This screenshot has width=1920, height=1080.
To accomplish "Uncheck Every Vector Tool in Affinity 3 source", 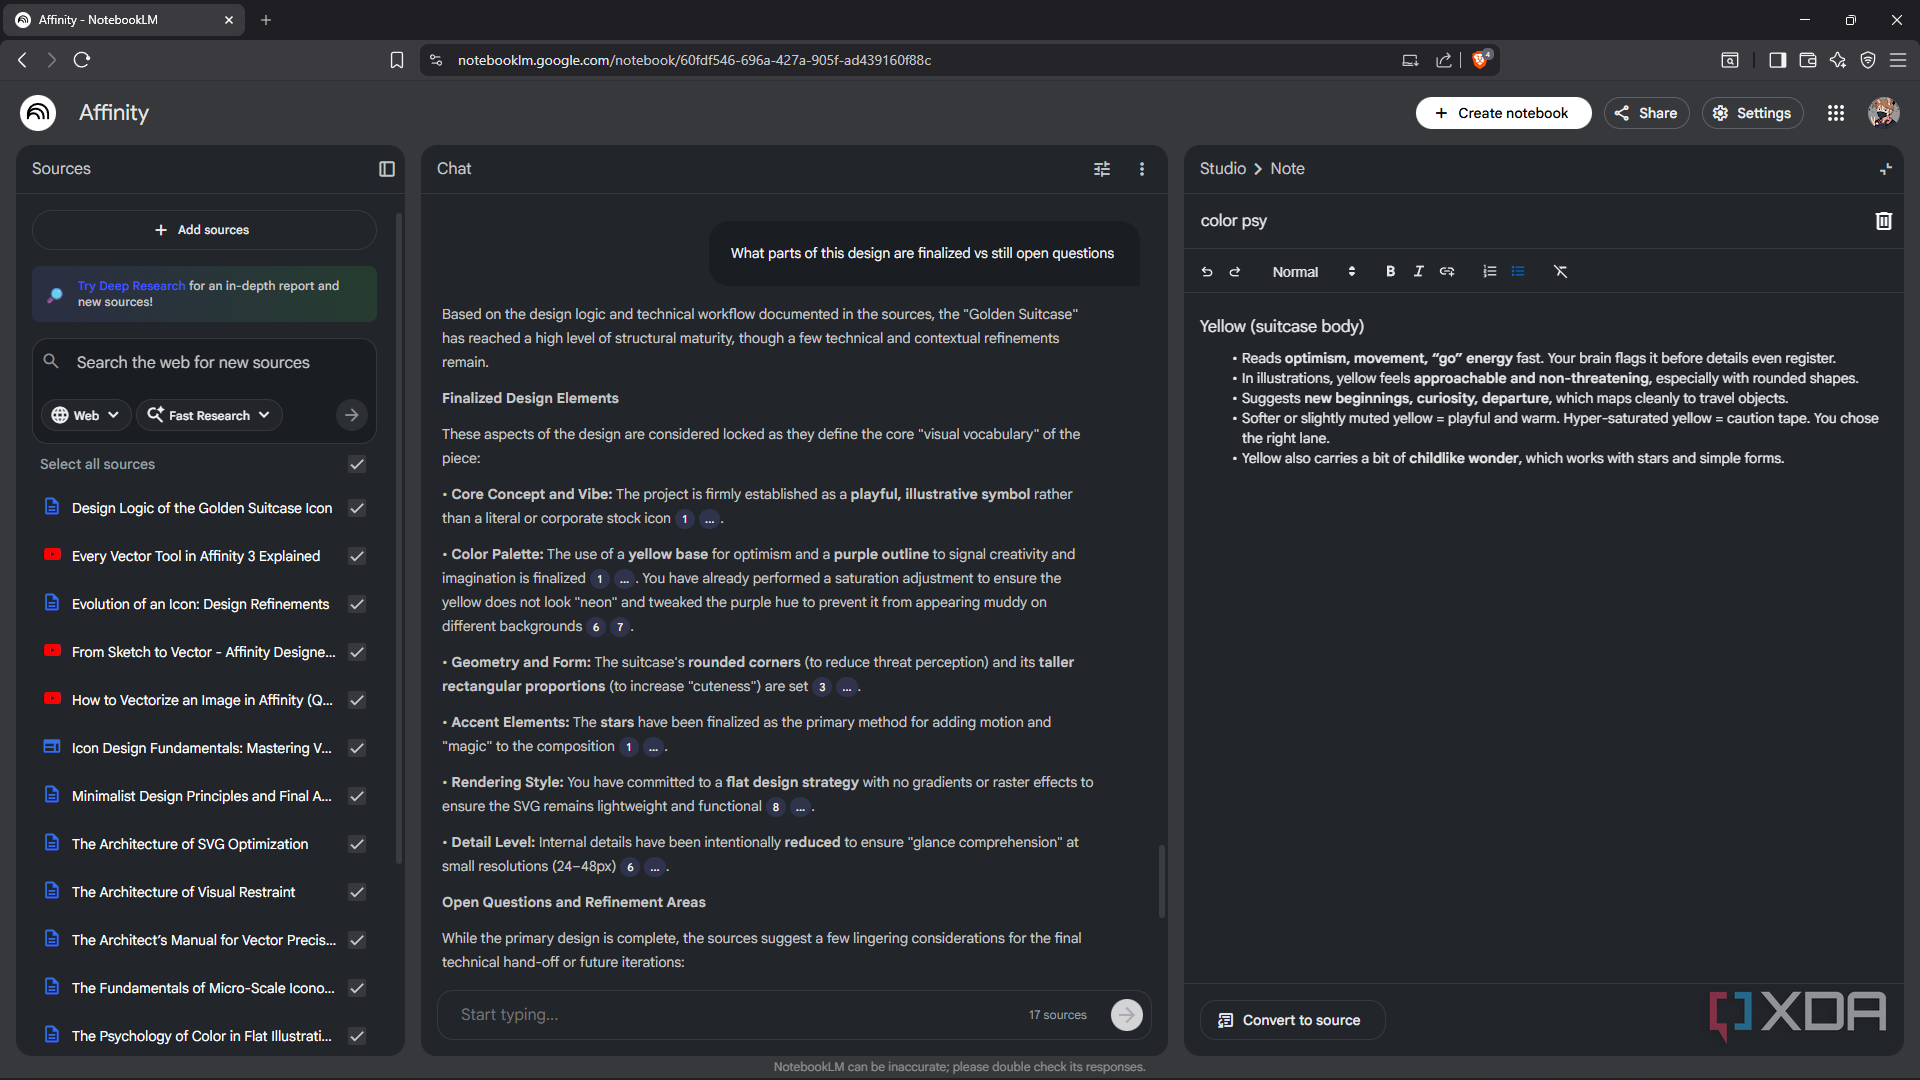I will coord(357,556).
